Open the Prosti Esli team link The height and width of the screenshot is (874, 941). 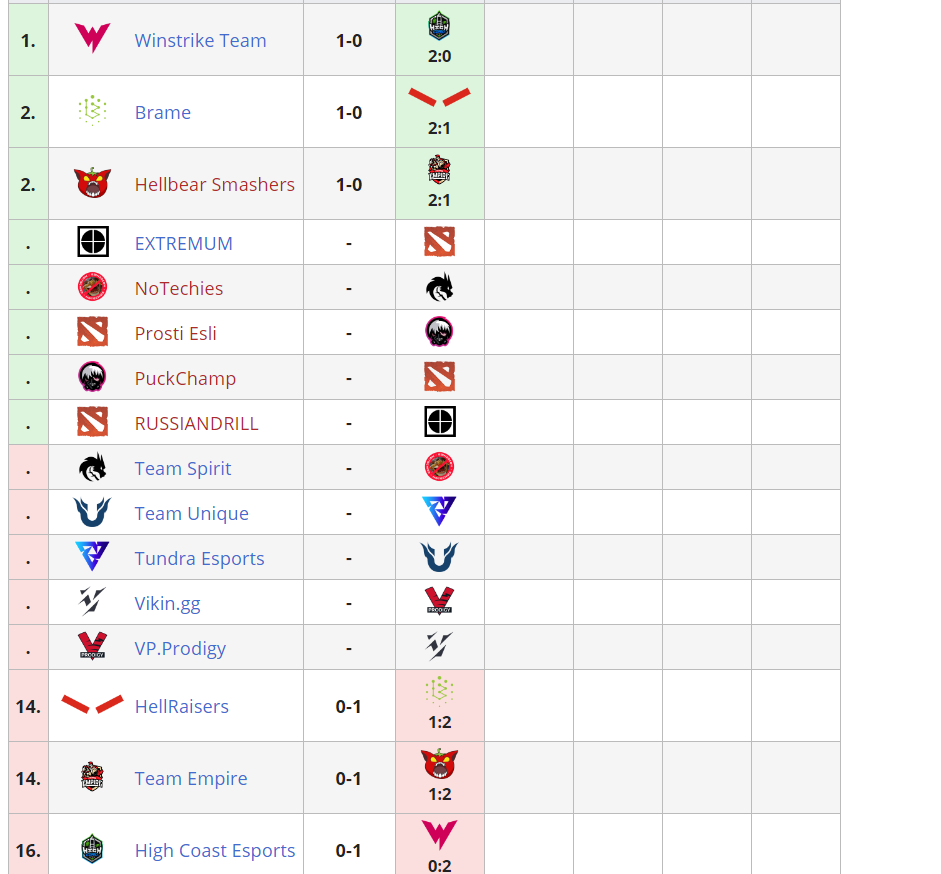[x=175, y=334]
